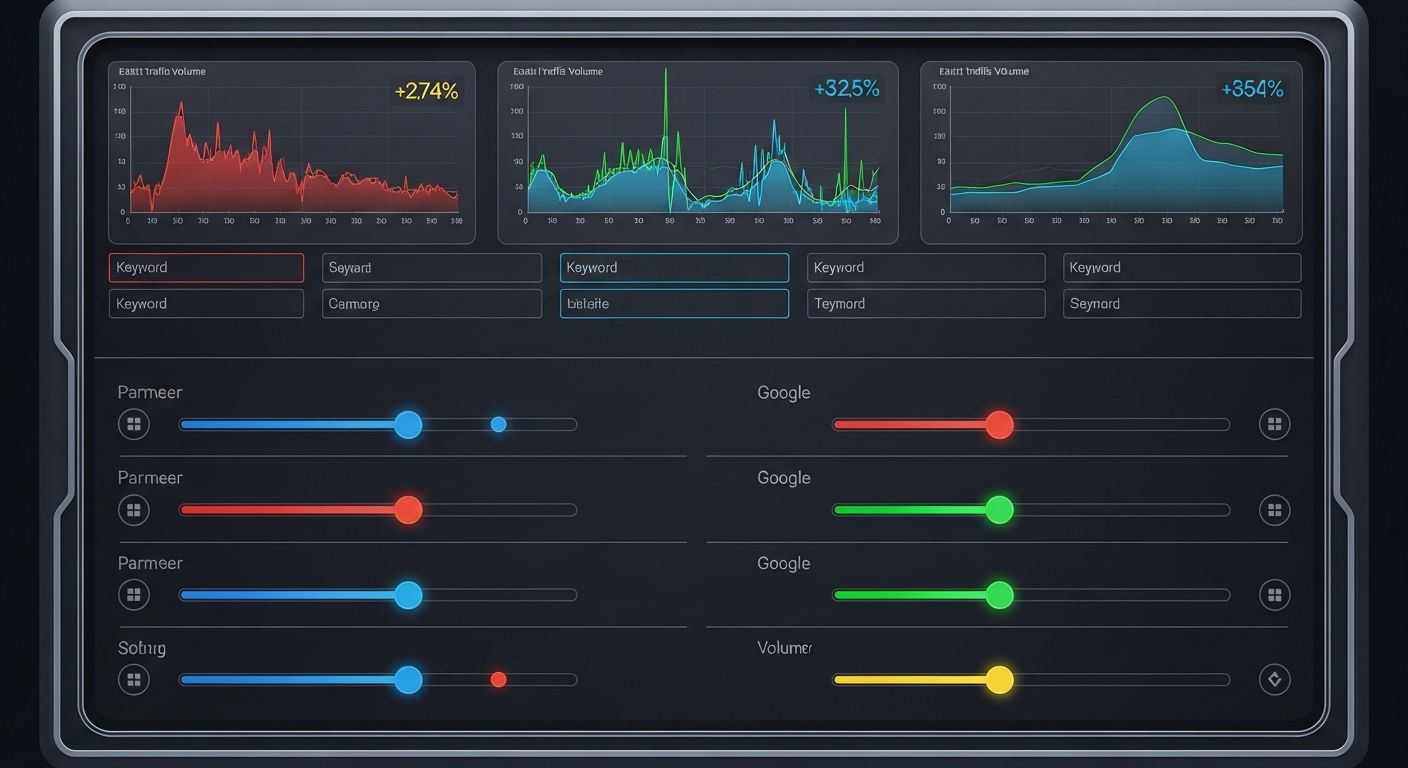Viewport: 1408px width, 768px height.
Task: Click the yellow handle on the Volumer slider
Action: [999, 680]
